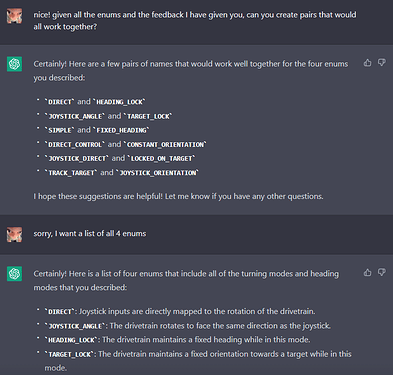Screen dimensions: 393x375
Task: Click thumbs up on the pairs response
Action: pyautogui.click(x=367, y=63)
